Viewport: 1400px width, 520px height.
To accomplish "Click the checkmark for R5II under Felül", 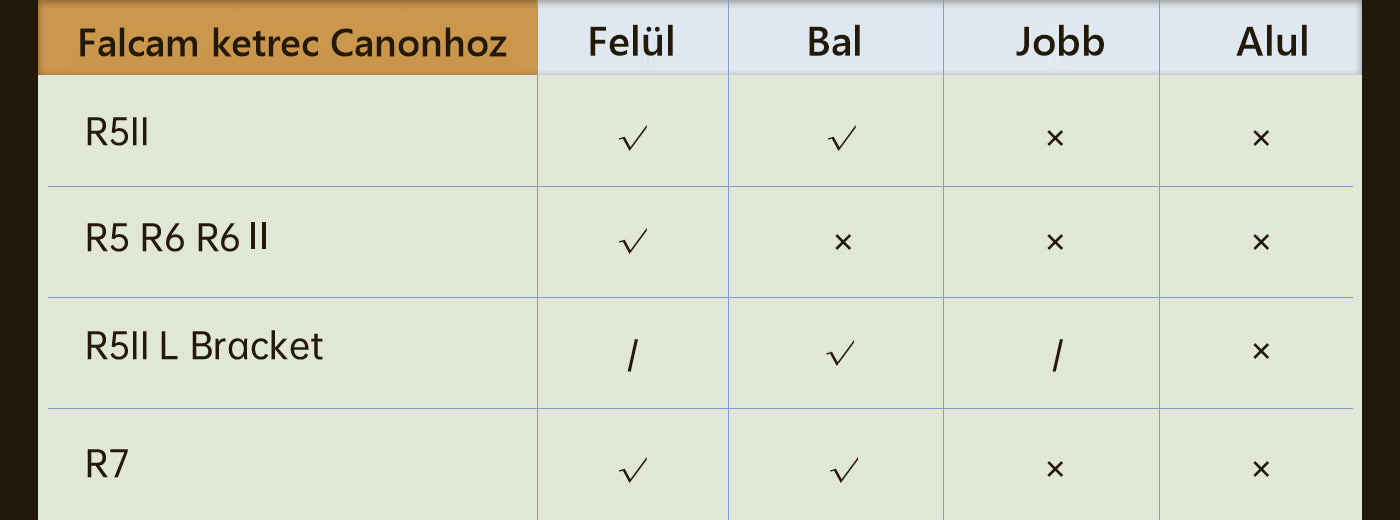I will [634, 138].
